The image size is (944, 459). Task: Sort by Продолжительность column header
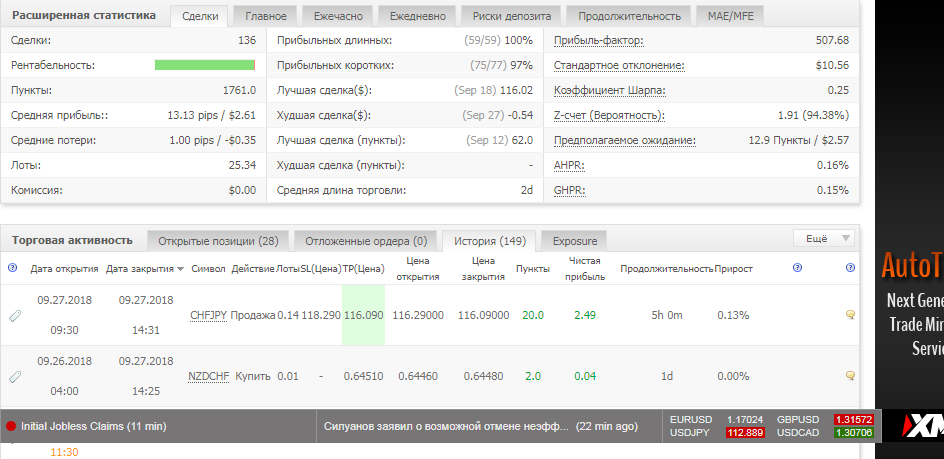click(667, 269)
